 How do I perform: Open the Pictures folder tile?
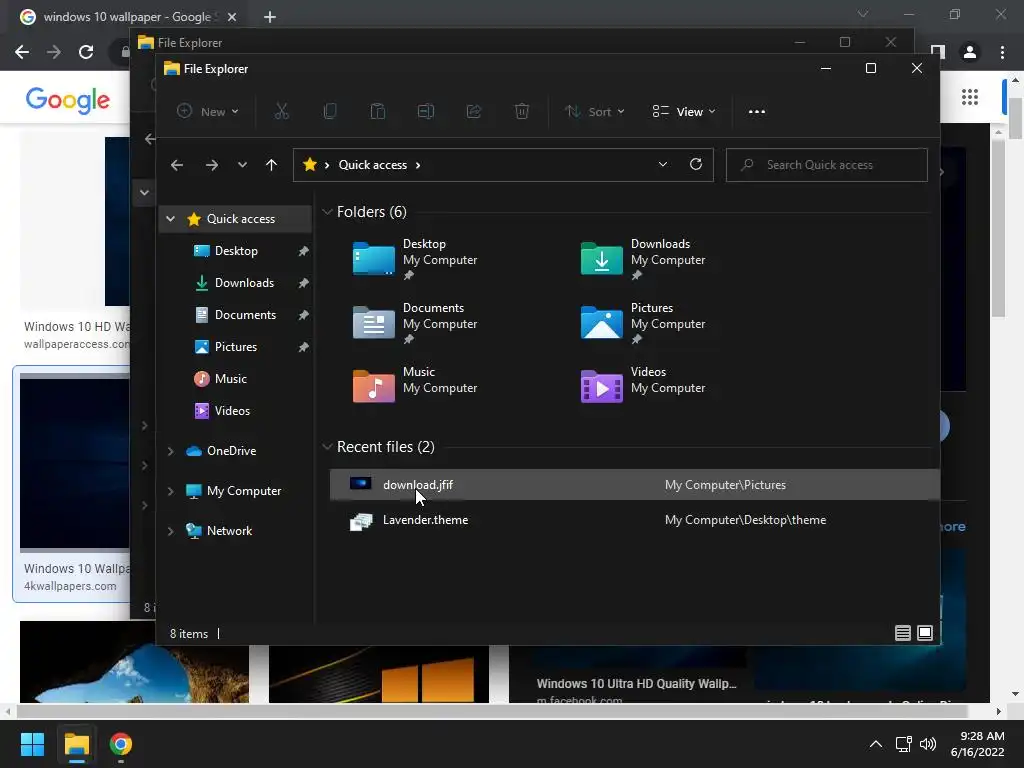point(643,323)
